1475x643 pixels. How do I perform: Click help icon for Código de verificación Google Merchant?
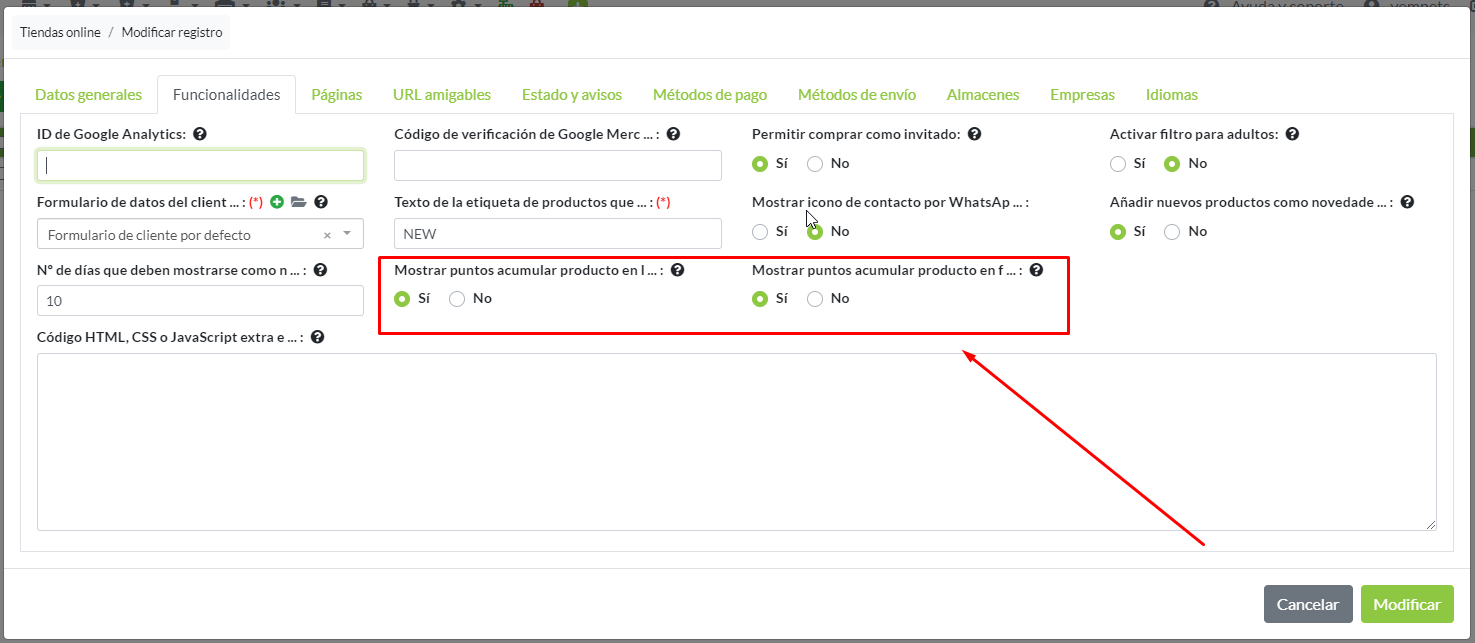click(673, 134)
